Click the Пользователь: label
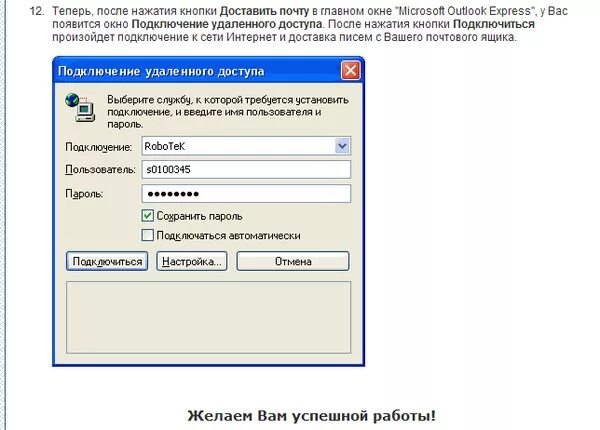 click(x=100, y=169)
